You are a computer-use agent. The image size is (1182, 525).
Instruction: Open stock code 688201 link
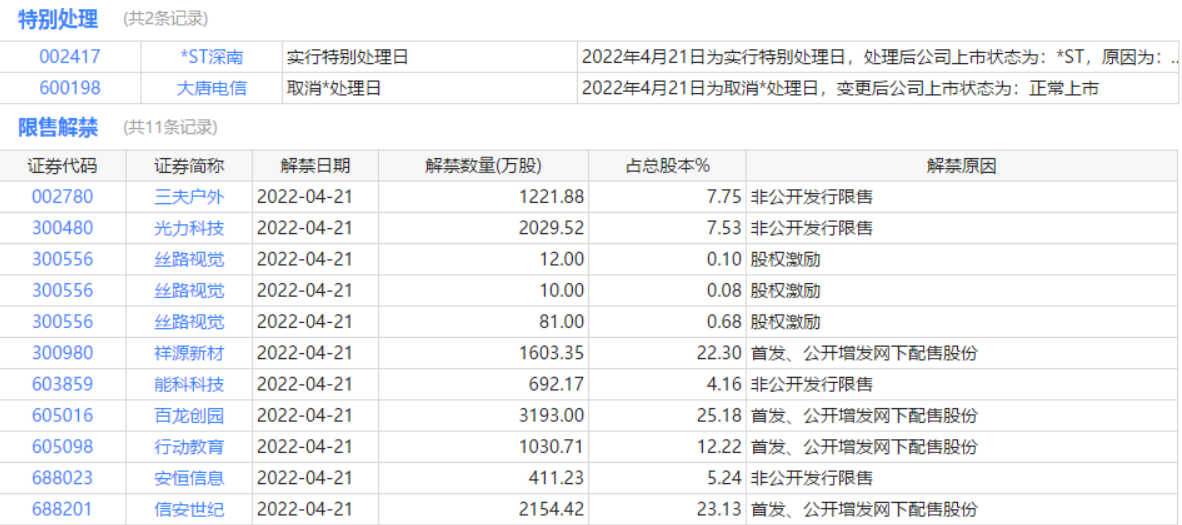tap(63, 509)
